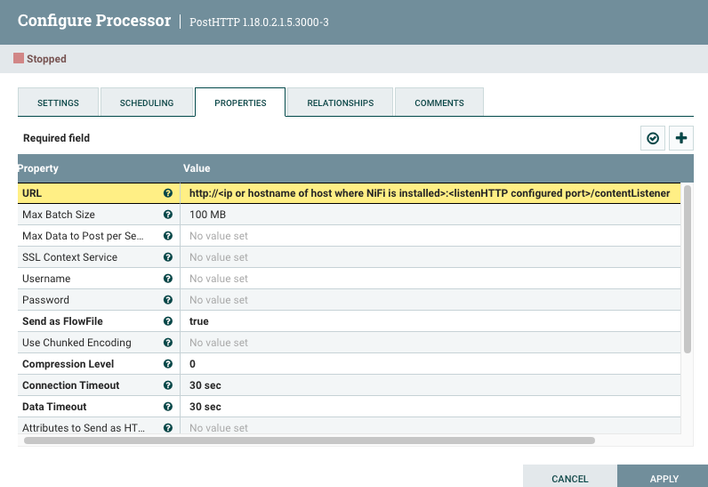
Task: Open help icon for Compression Level
Action: (x=168, y=364)
